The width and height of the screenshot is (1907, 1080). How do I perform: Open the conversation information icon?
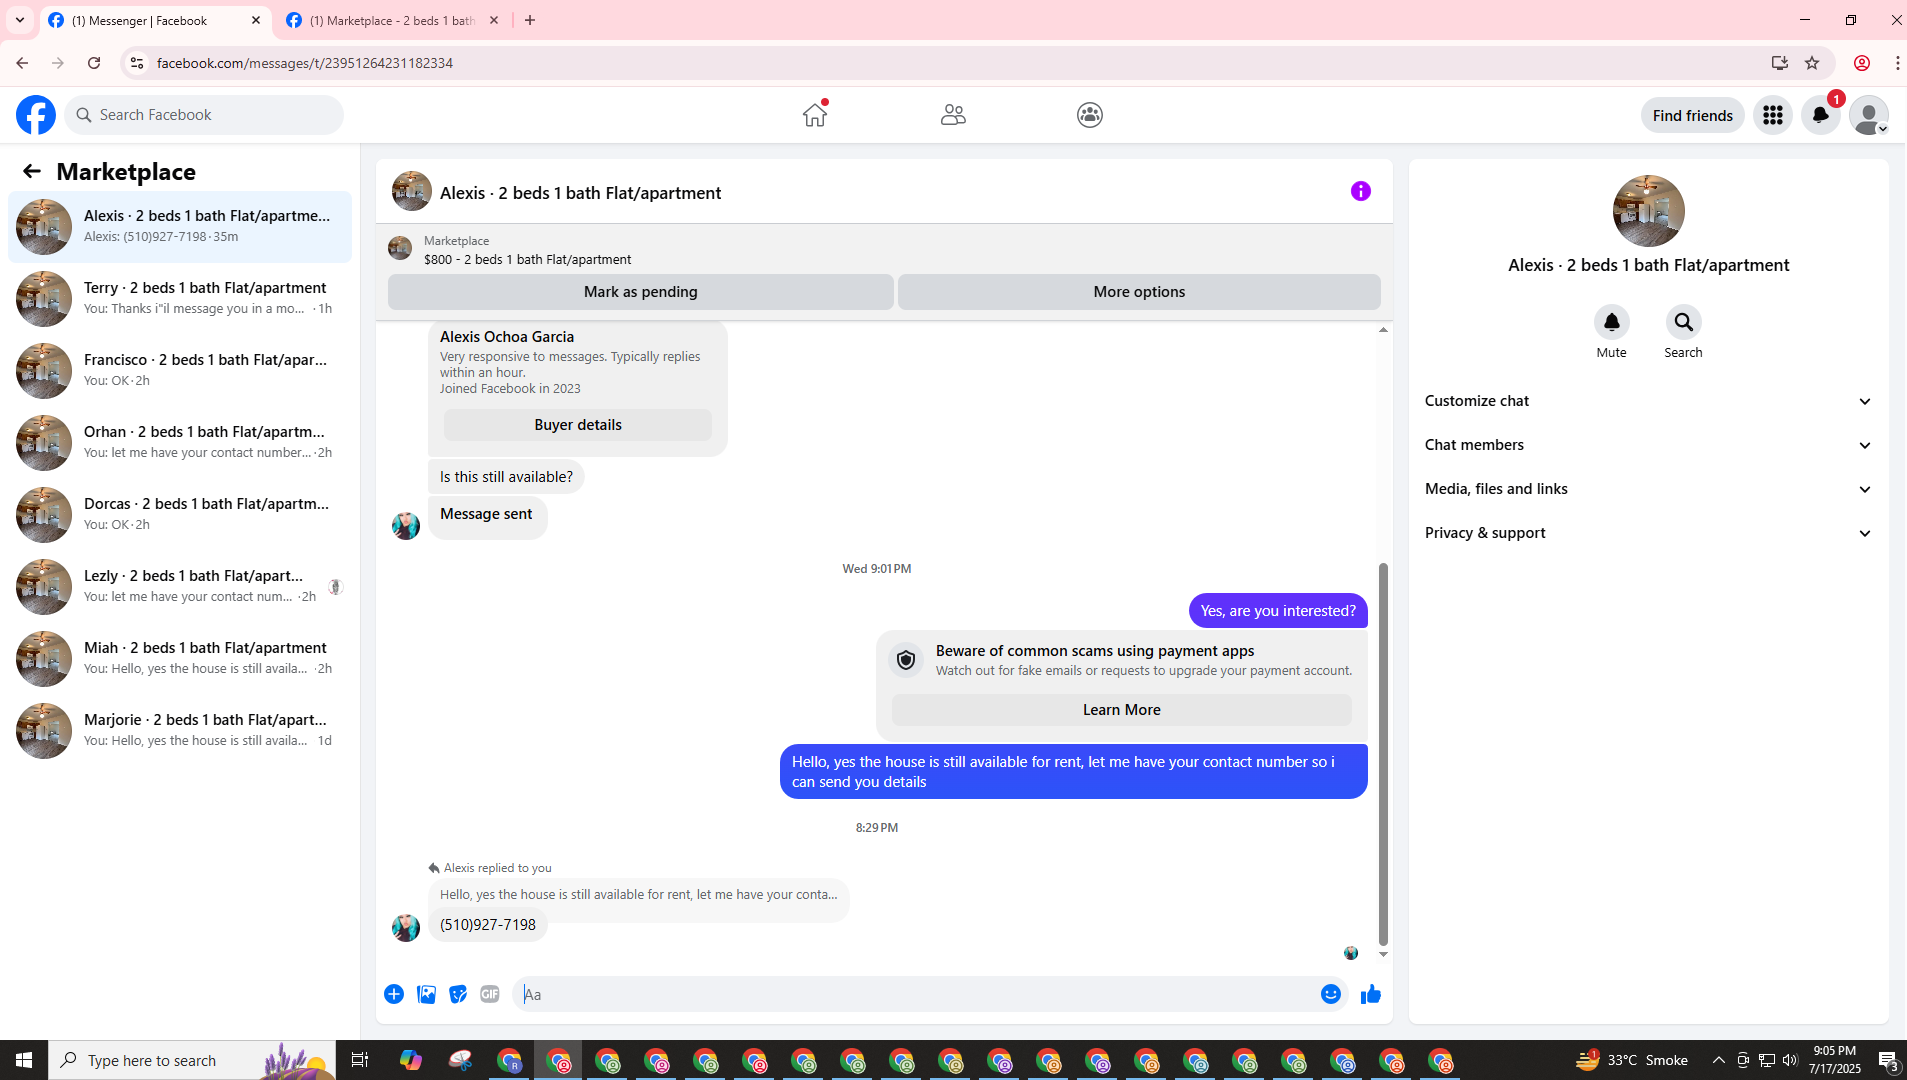click(x=1361, y=191)
